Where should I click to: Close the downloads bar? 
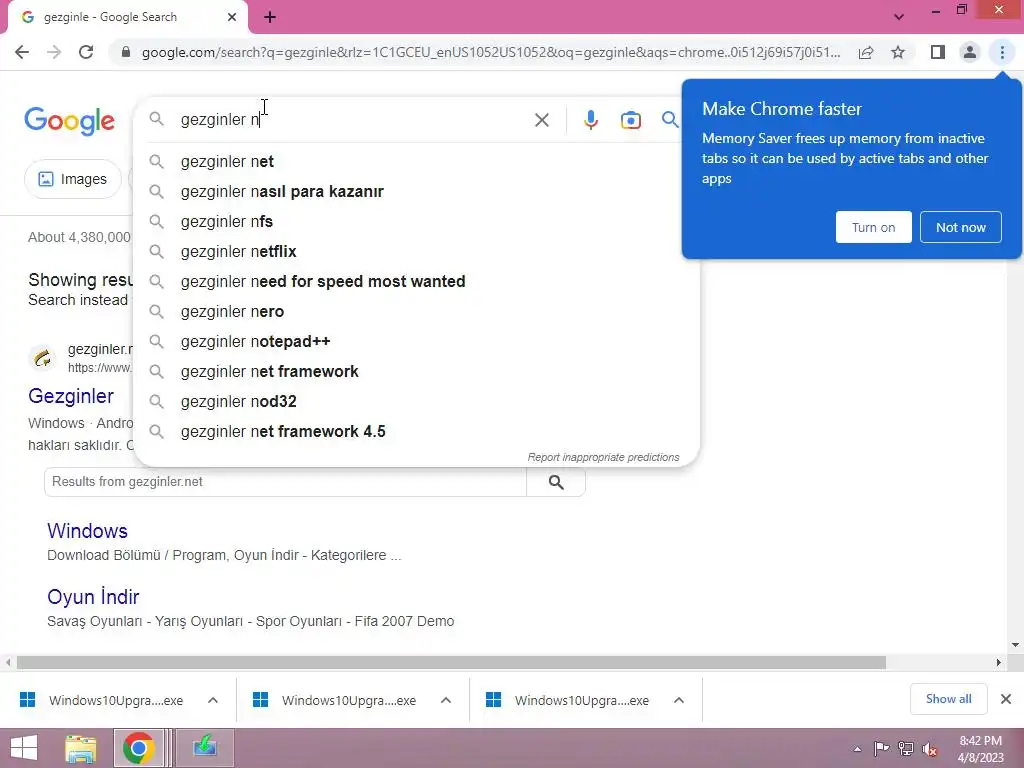click(1006, 699)
